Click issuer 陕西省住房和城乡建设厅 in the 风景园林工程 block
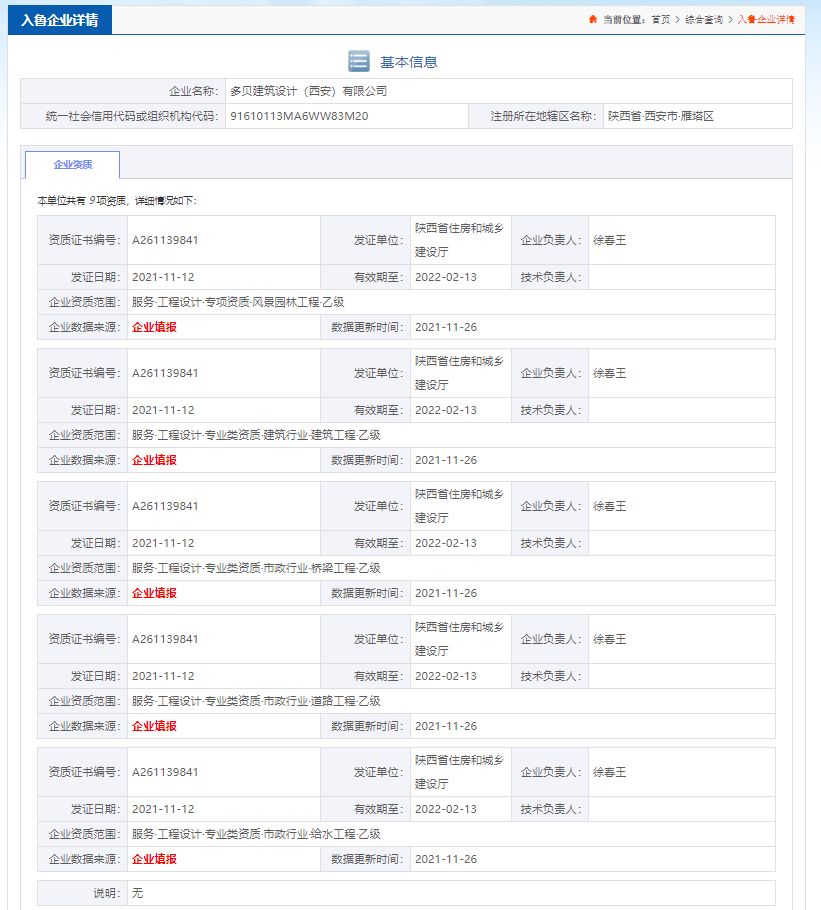The height and width of the screenshot is (910, 821). pyautogui.click(x=459, y=240)
